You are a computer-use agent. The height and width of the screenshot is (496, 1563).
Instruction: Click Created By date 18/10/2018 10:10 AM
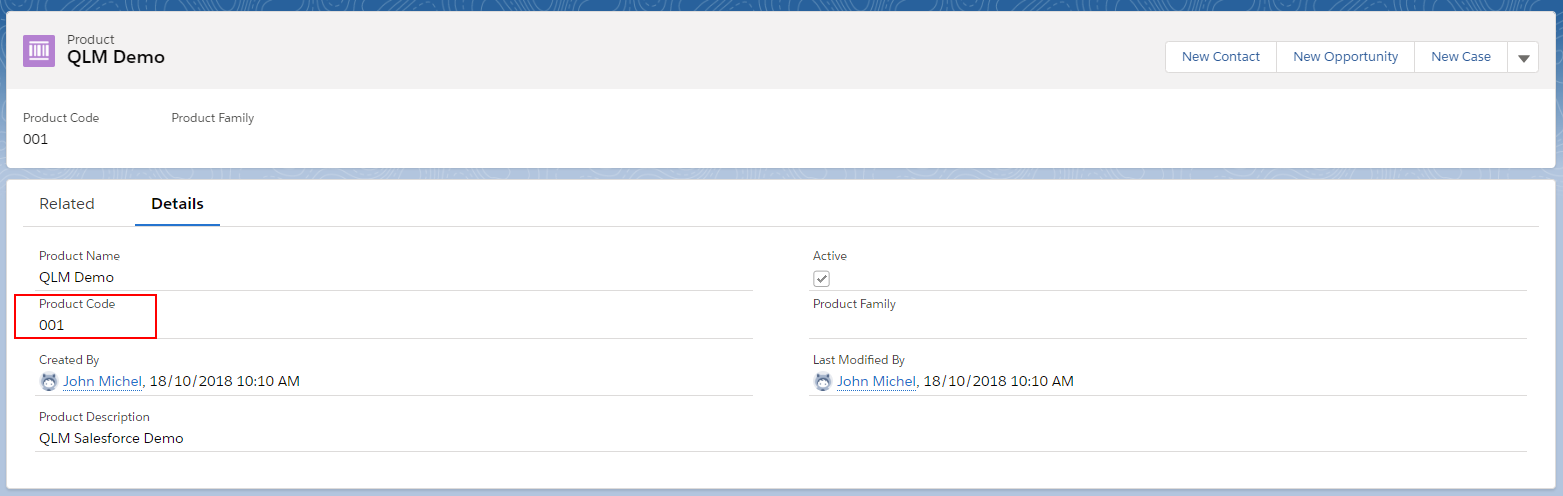tap(225, 381)
